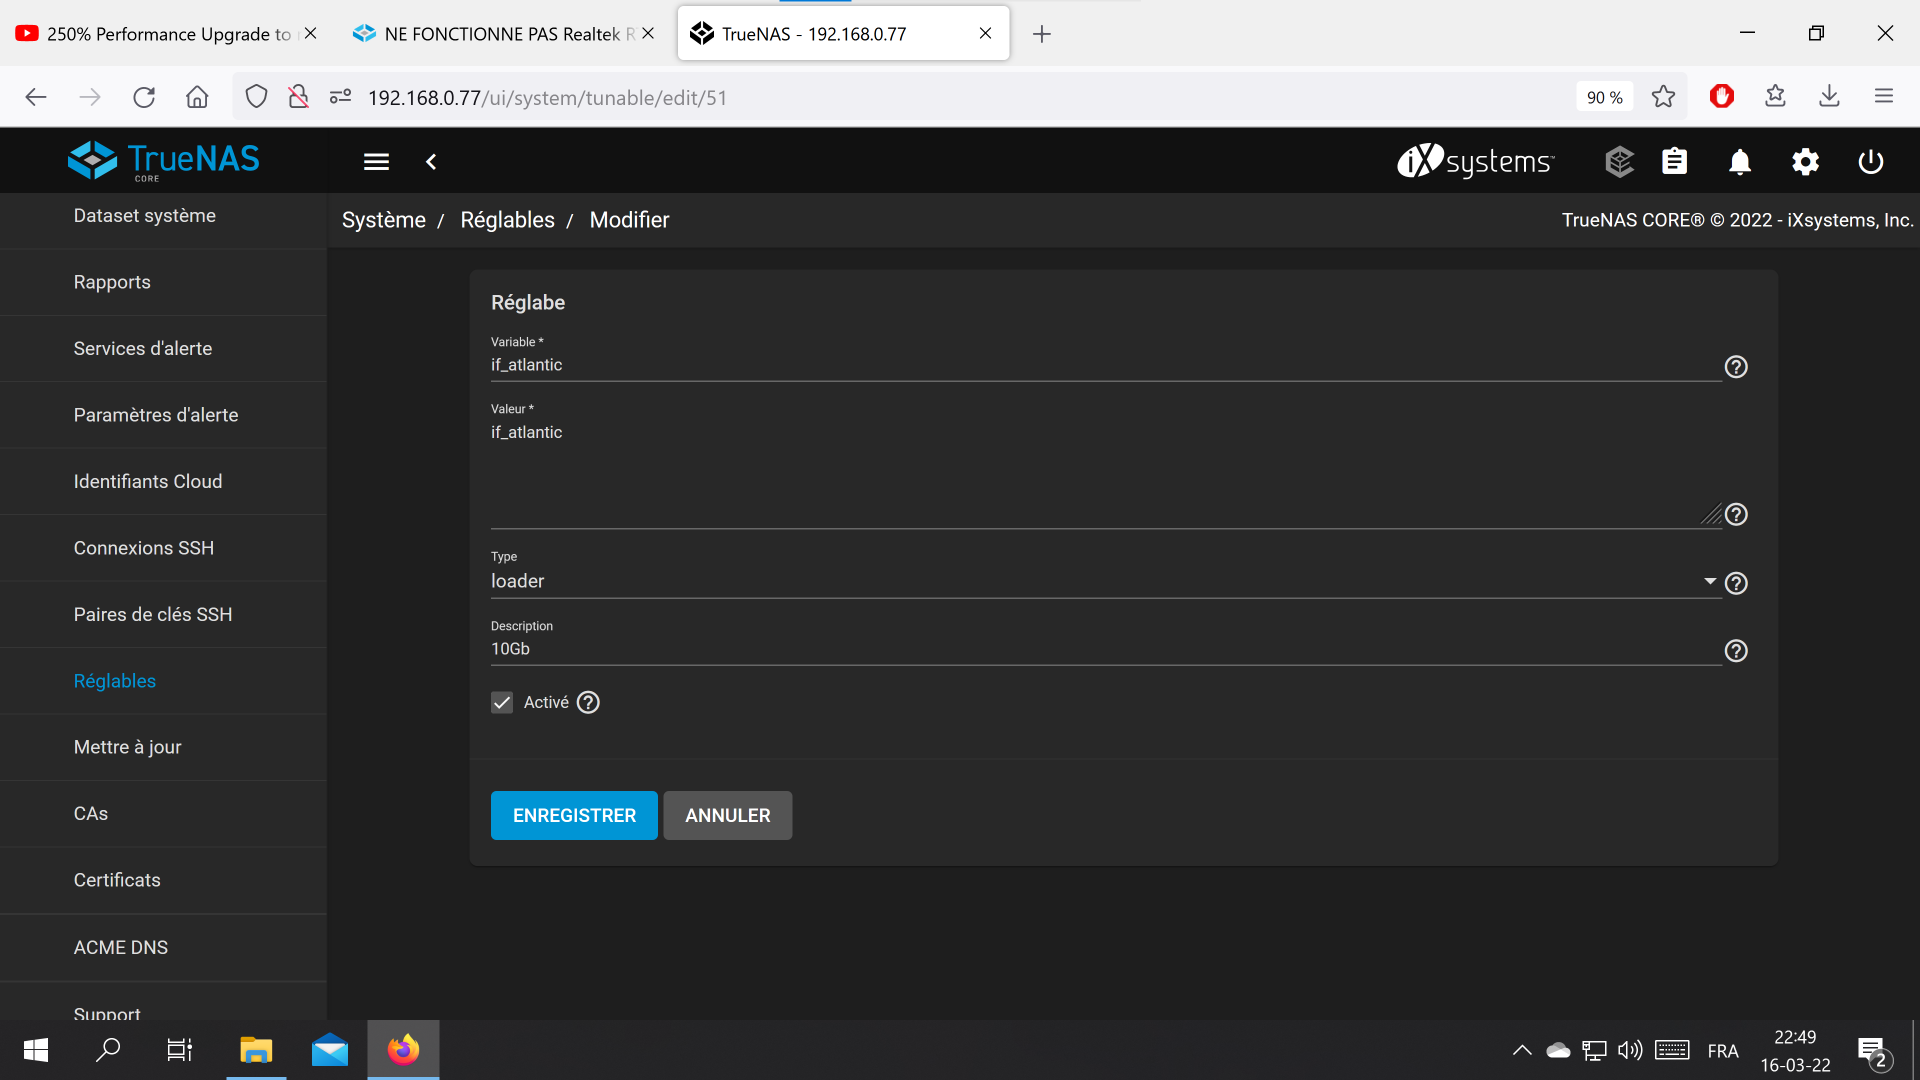1920x1080 pixels.
Task: Click the red Opera-style extension icon
Action: pos(1721,97)
